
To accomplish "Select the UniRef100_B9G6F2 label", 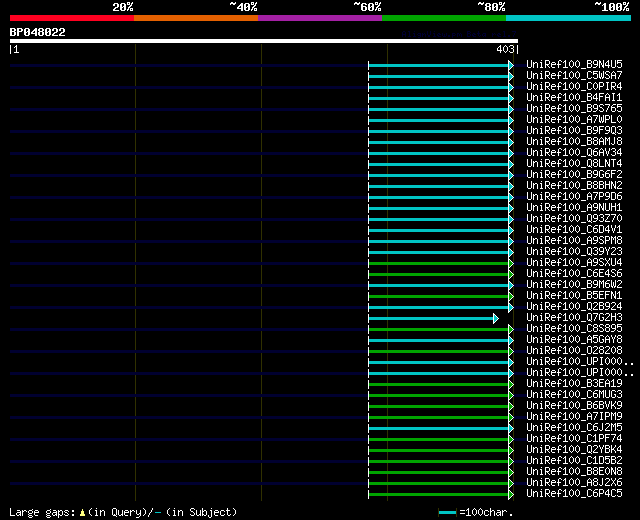I will (x=574, y=174).
